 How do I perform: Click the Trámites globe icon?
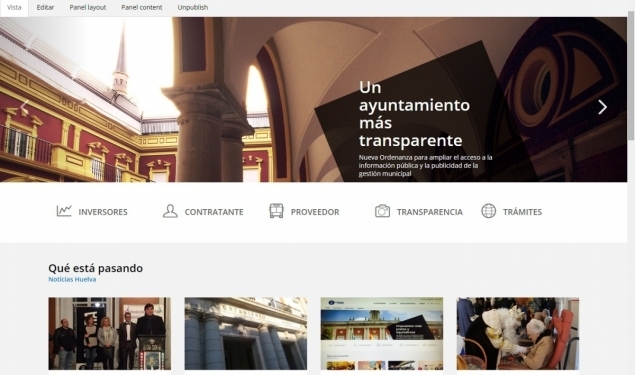(x=488, y=211)
